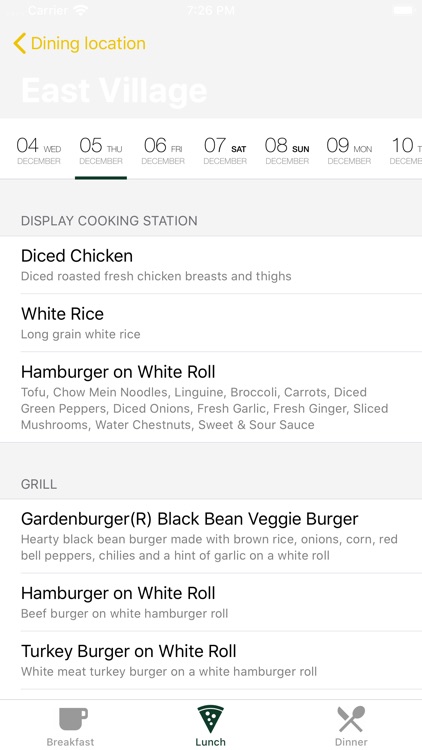This screenshot has width=422, height=750.
Task: Tap the Wi-Fi status icon
Action: [81, 10]
